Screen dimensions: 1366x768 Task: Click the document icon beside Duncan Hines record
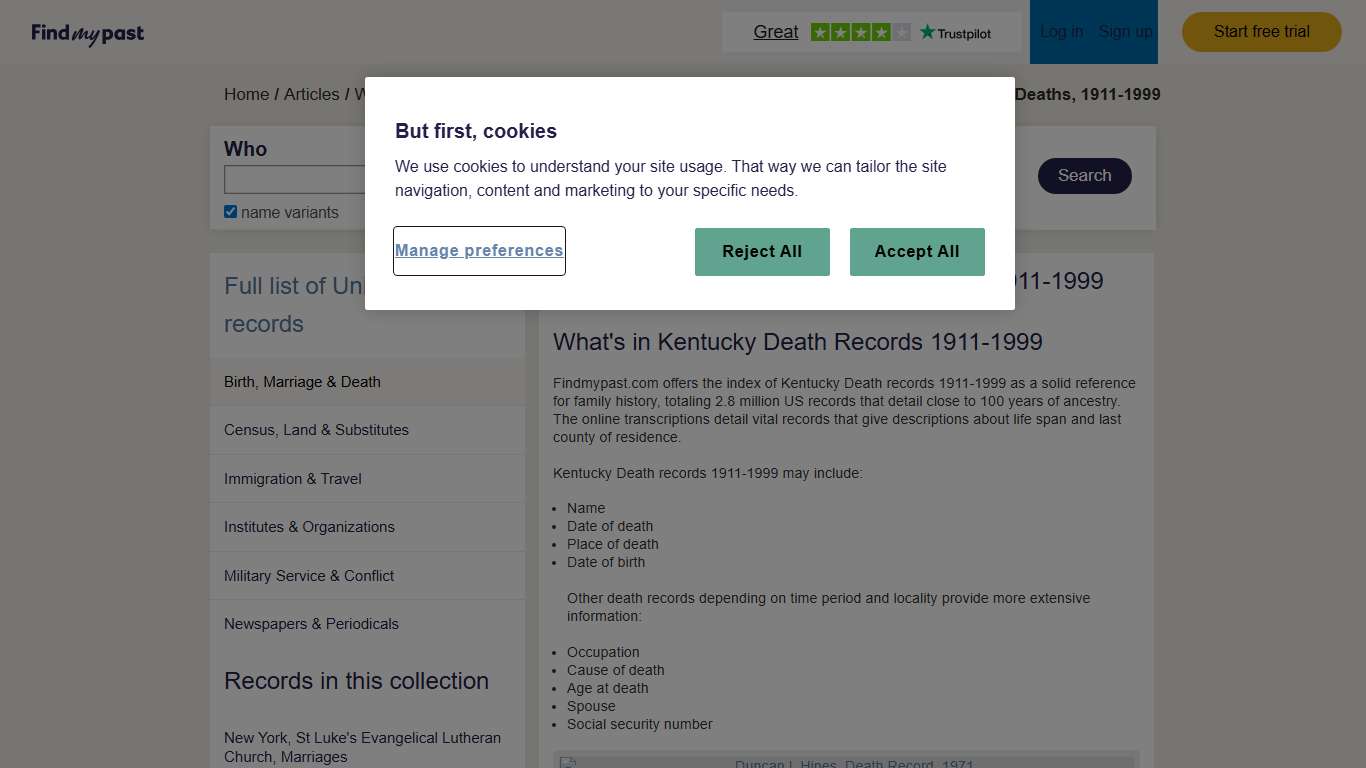click(x=568, y=762)
